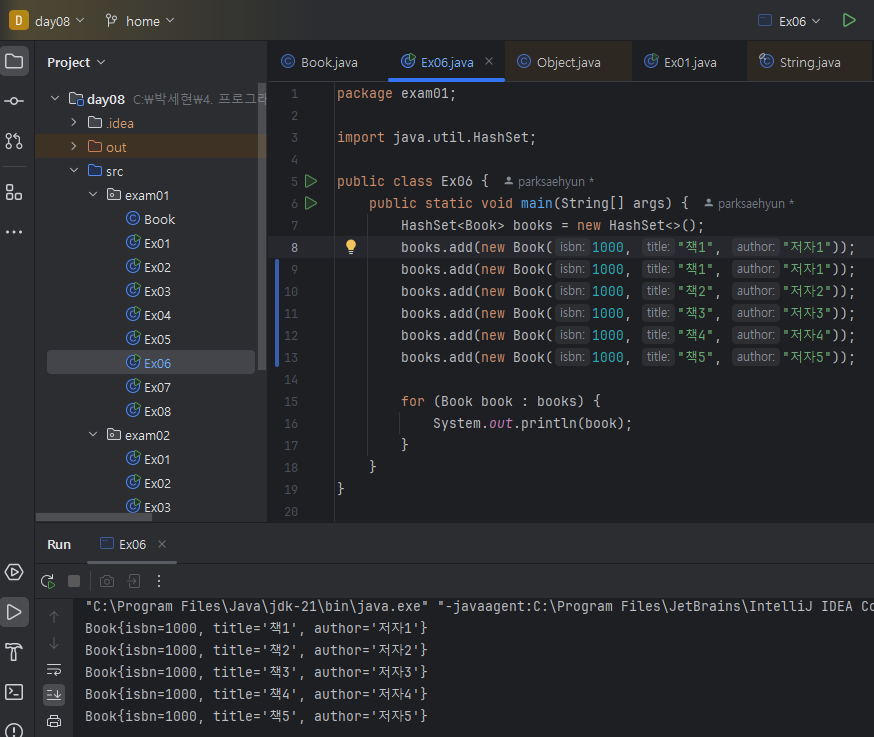Switch to the Object.java editor tab
This screenshot has height=737, width=874.
pyautogui.click(x=567, y=62)
